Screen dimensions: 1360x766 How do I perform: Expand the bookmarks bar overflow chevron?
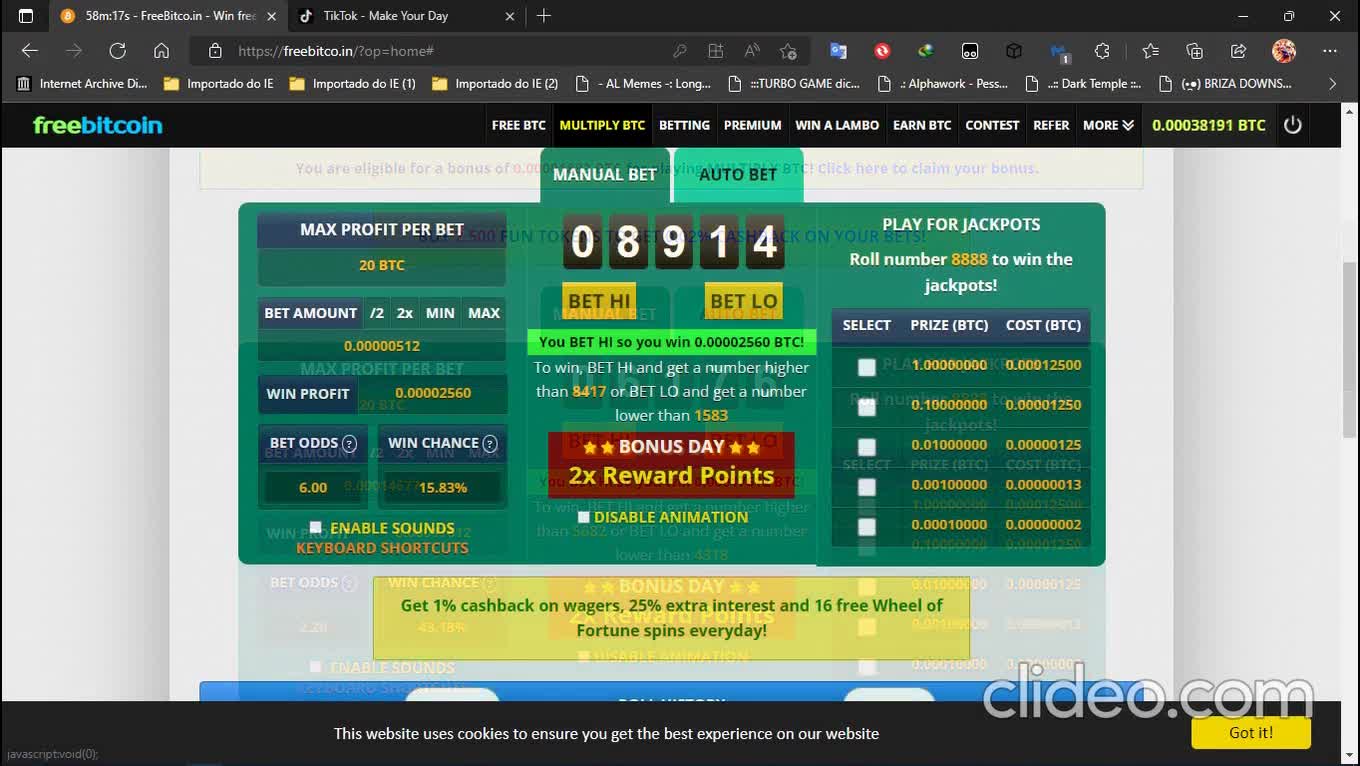pos(1332,84)
